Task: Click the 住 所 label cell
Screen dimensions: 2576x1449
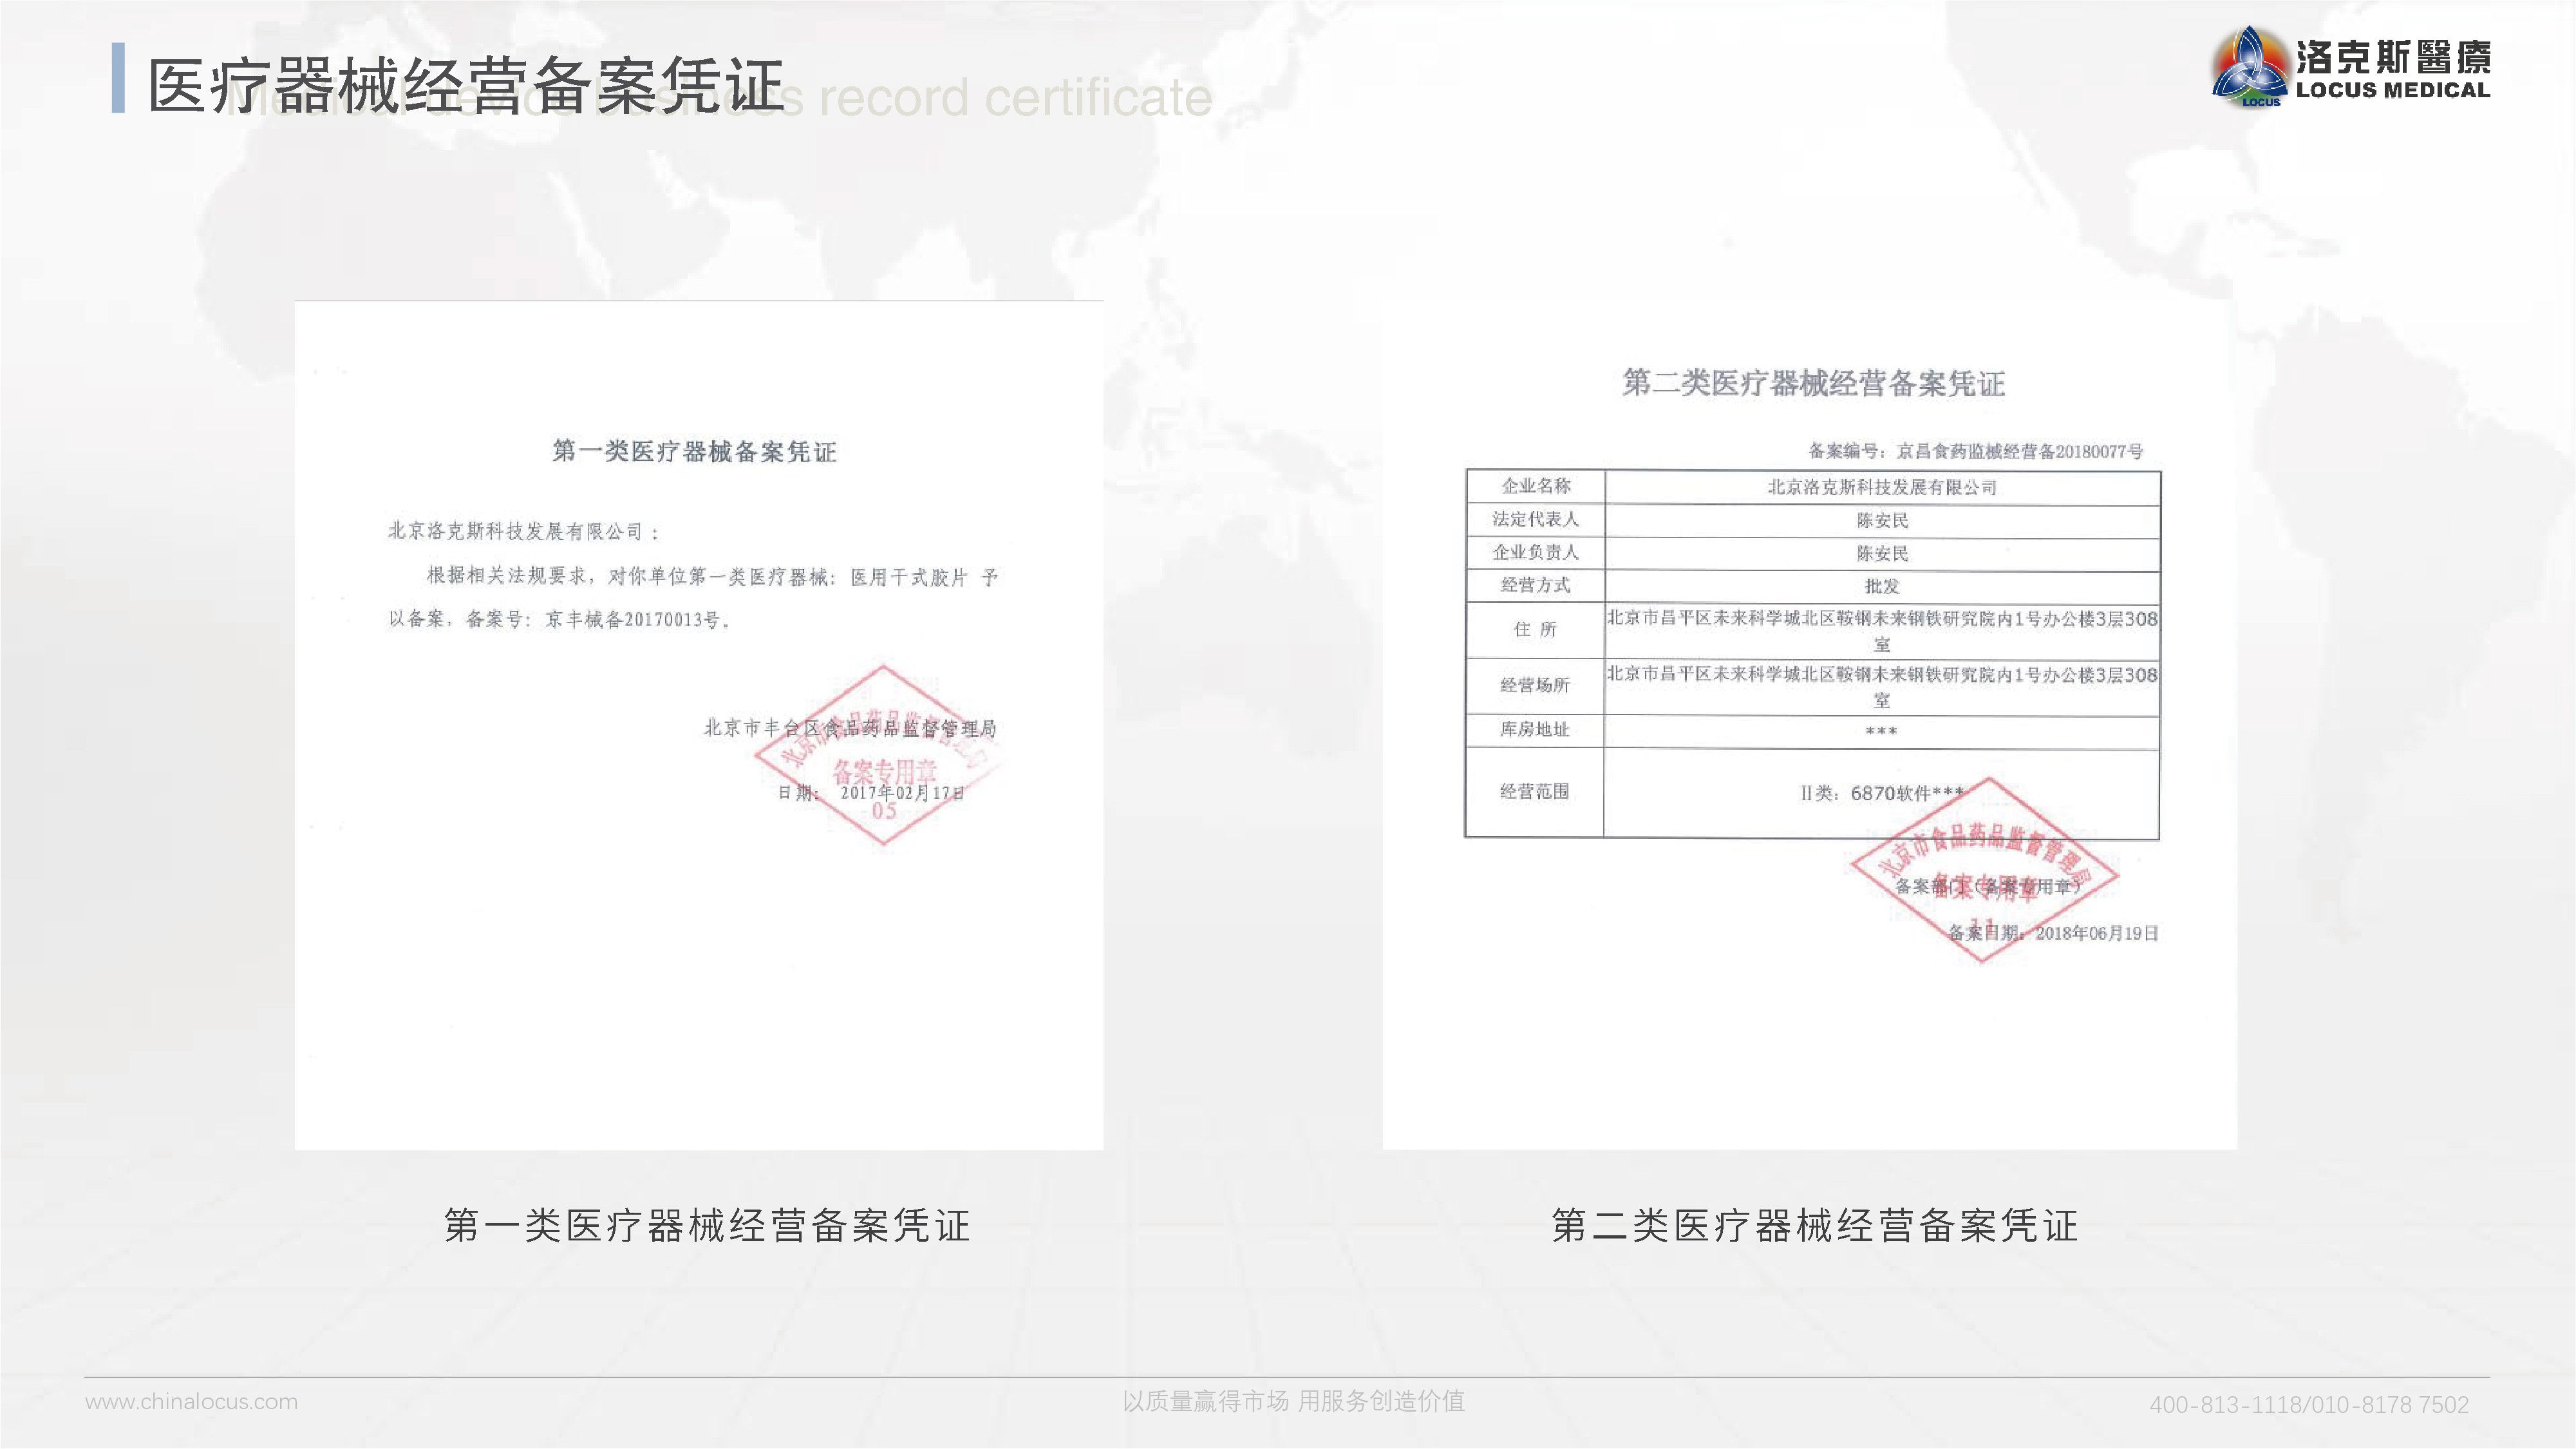Action: pos(1535,629)
